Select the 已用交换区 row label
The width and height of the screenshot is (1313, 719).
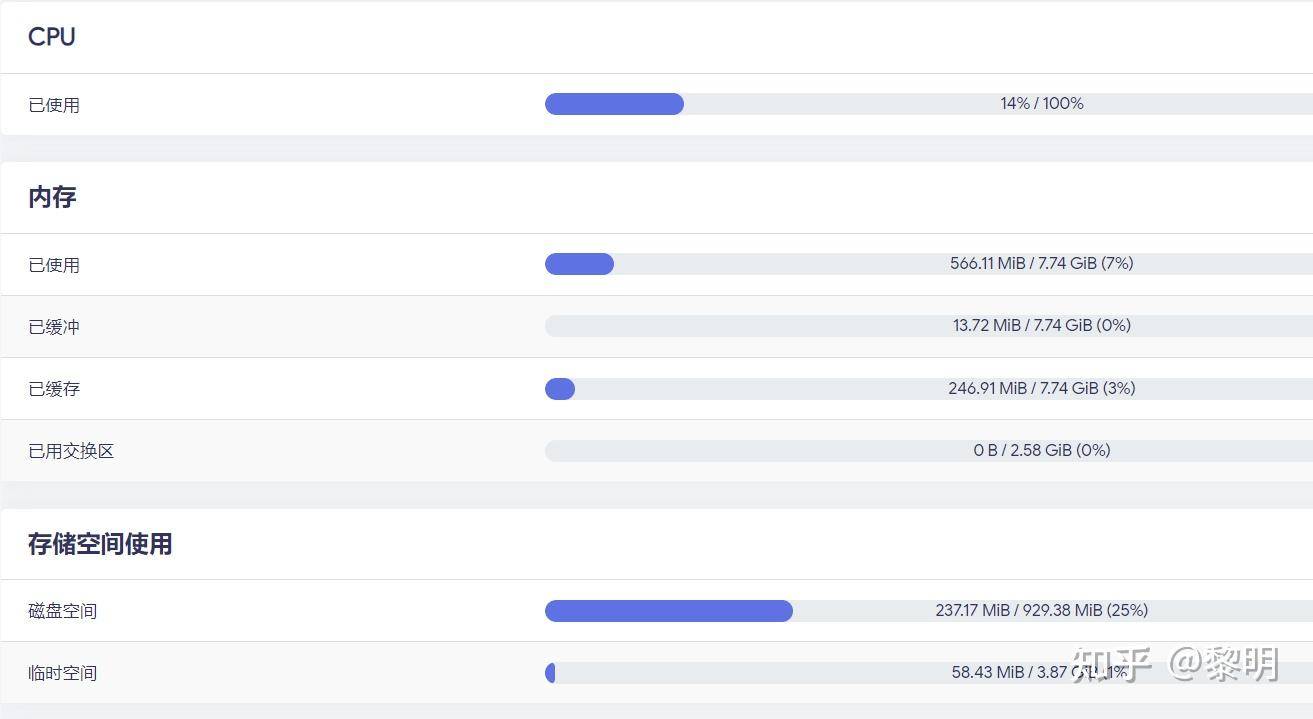[x=71, y=451]
